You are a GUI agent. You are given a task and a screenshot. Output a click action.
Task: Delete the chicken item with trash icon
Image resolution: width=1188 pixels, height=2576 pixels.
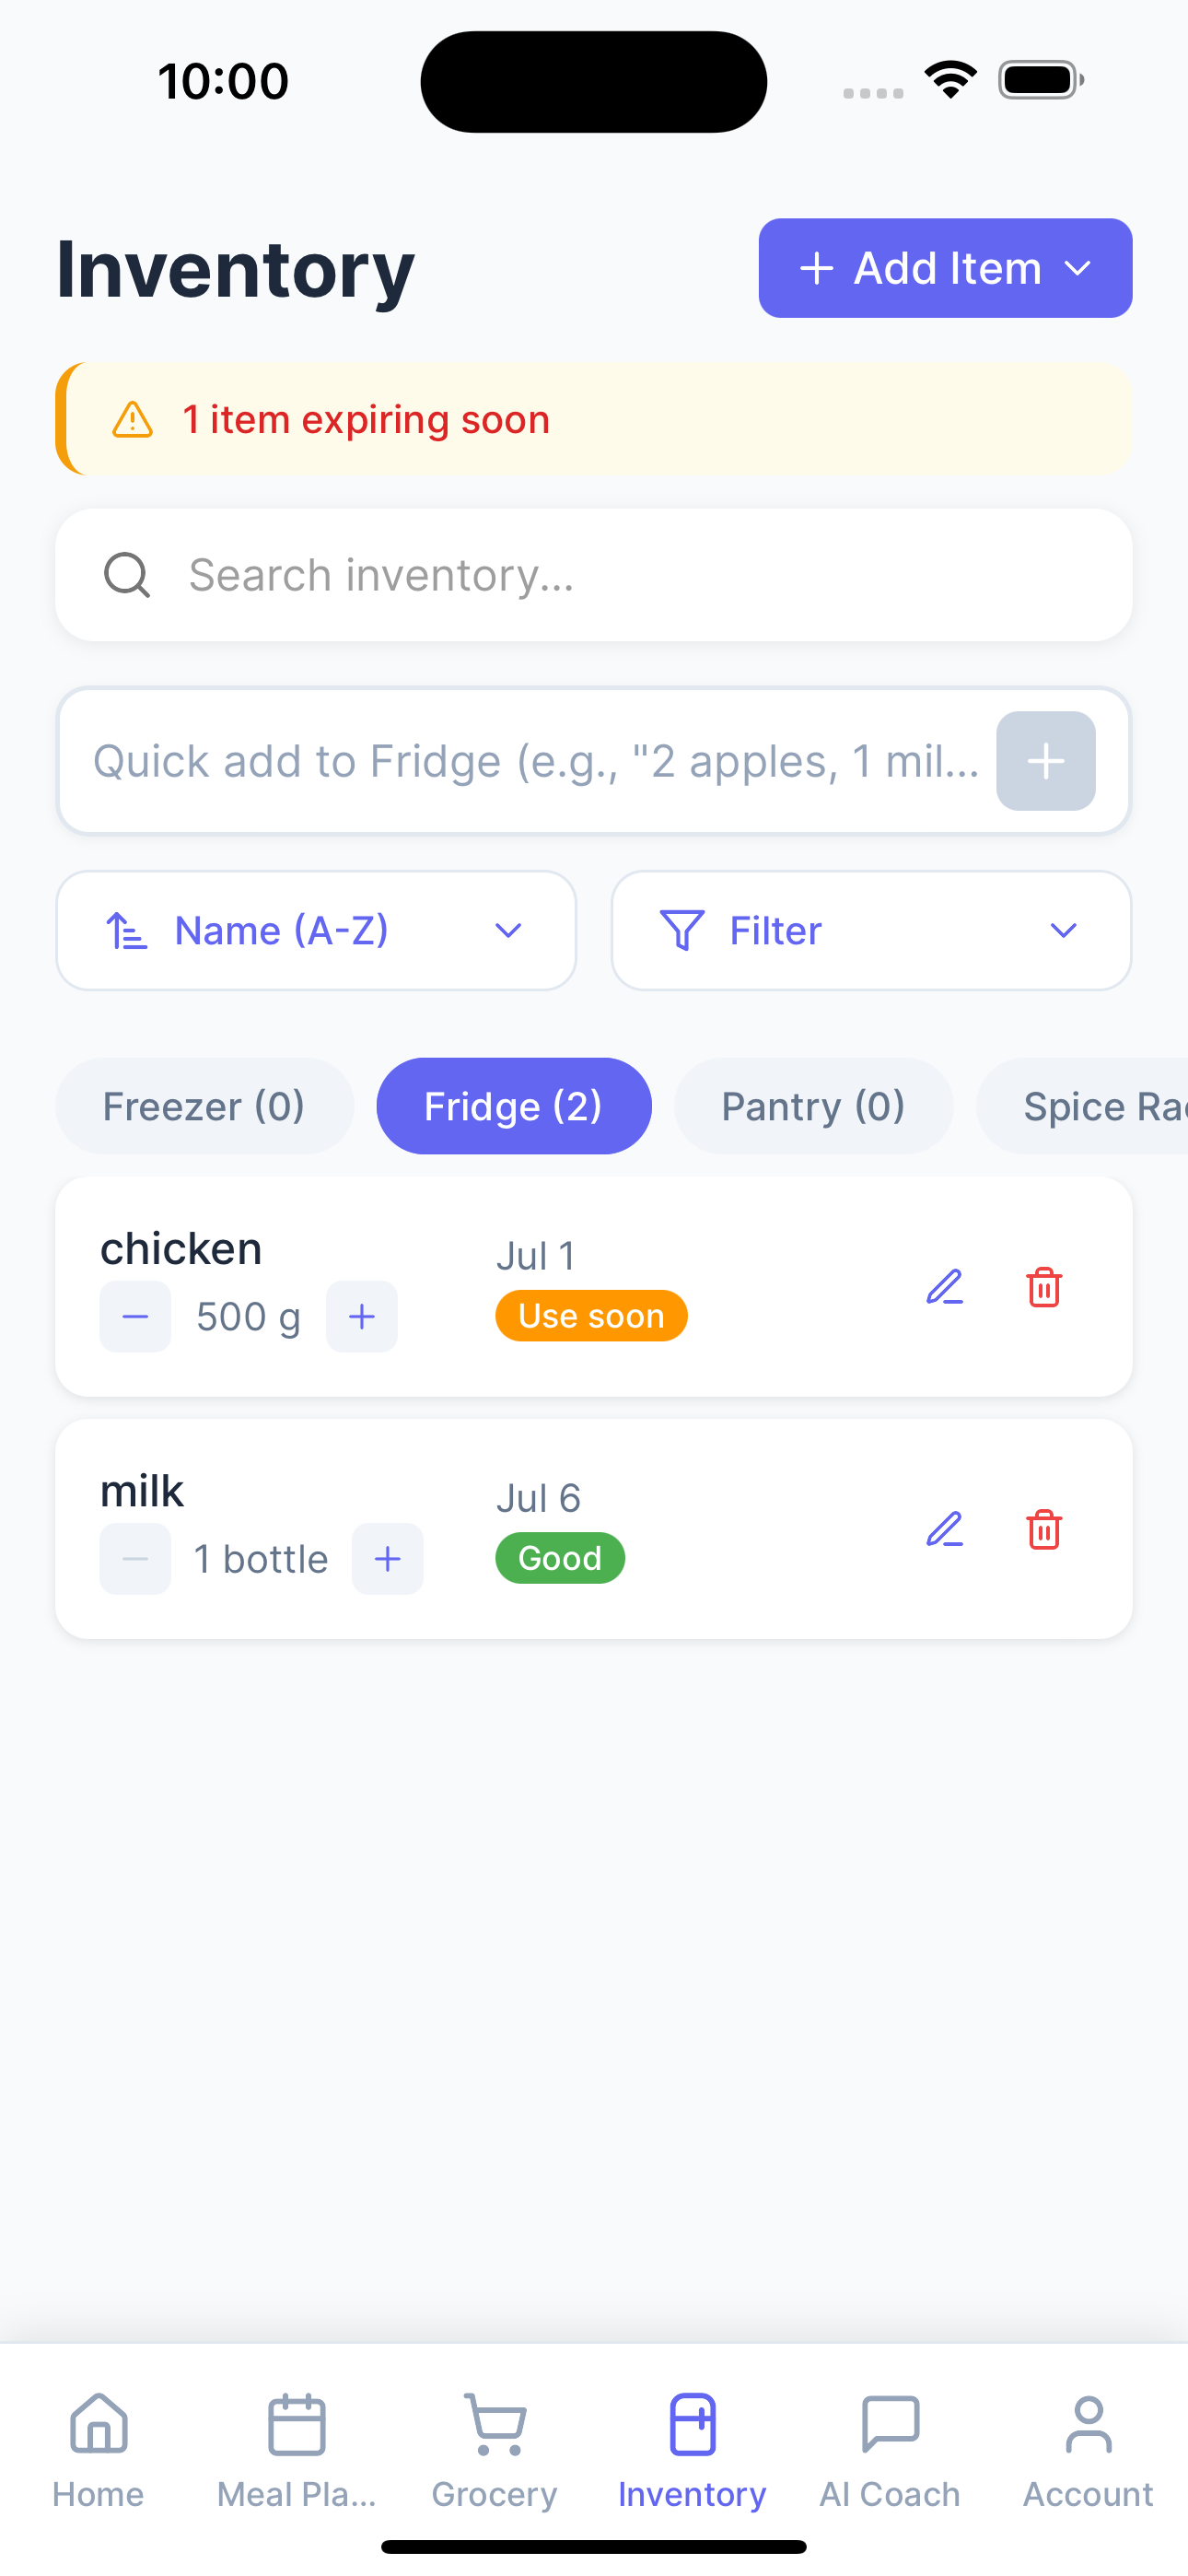coord(1044,1287)
